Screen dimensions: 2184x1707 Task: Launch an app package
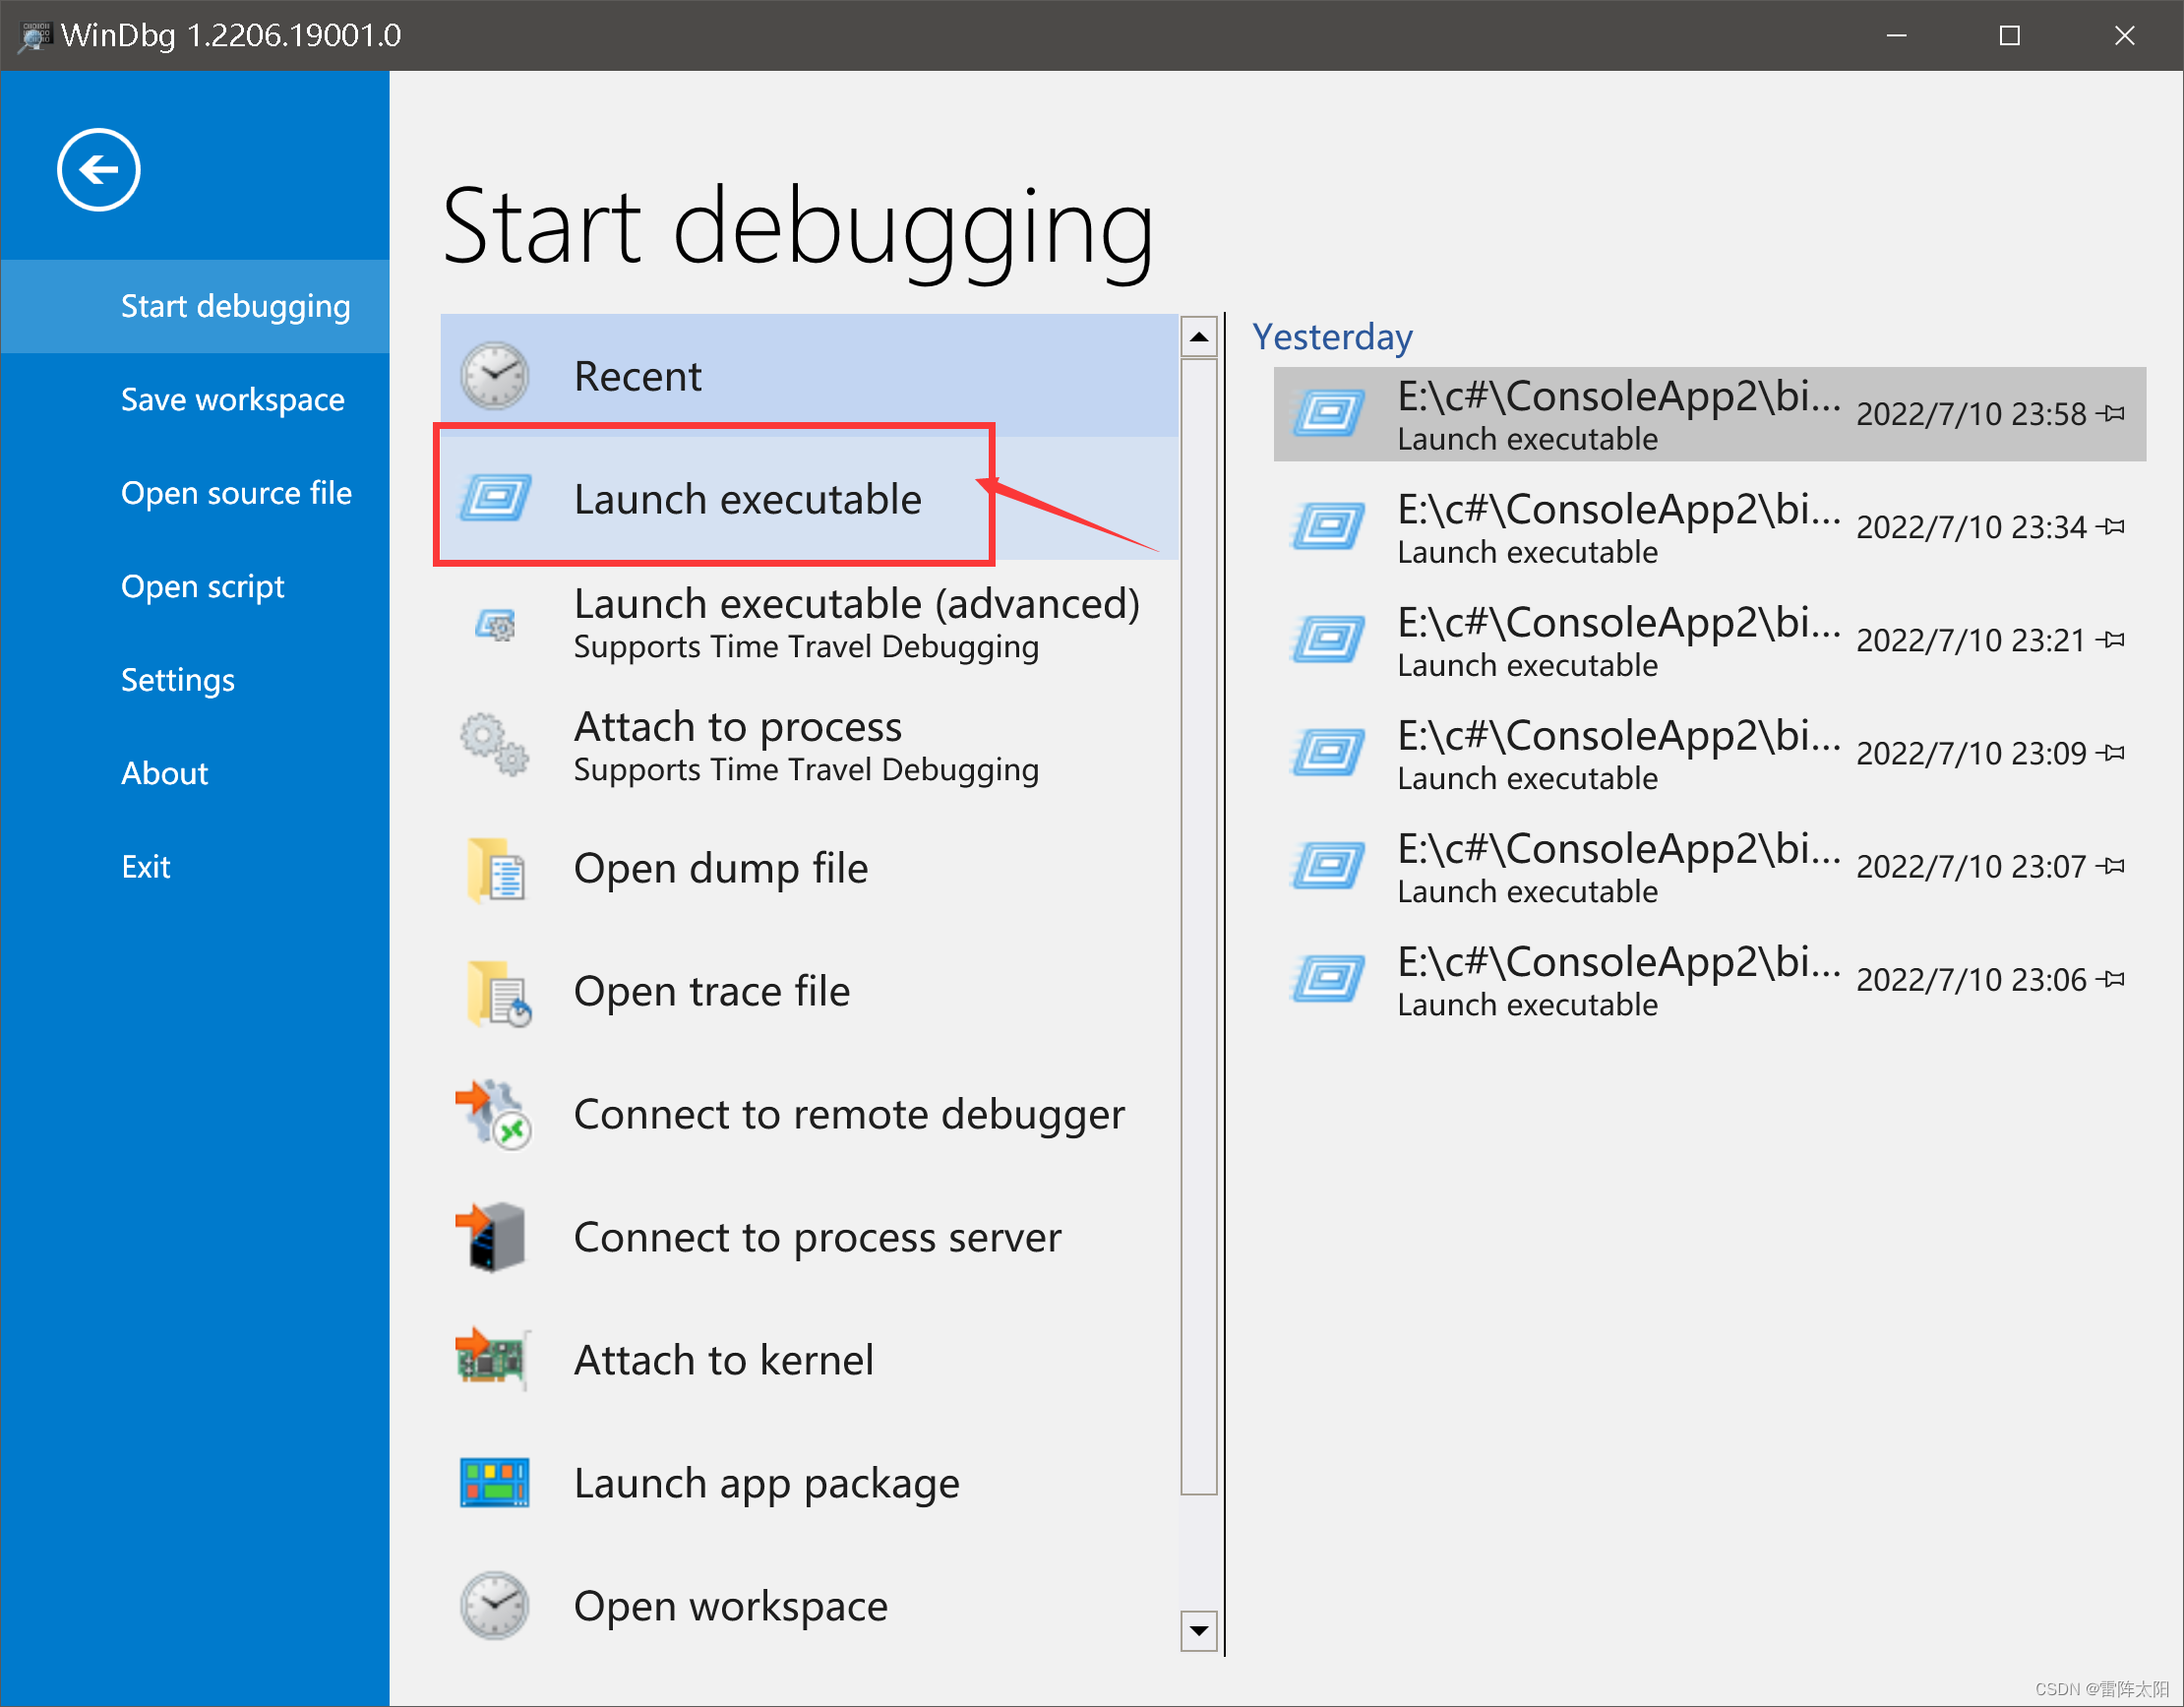click(766, 1482)
